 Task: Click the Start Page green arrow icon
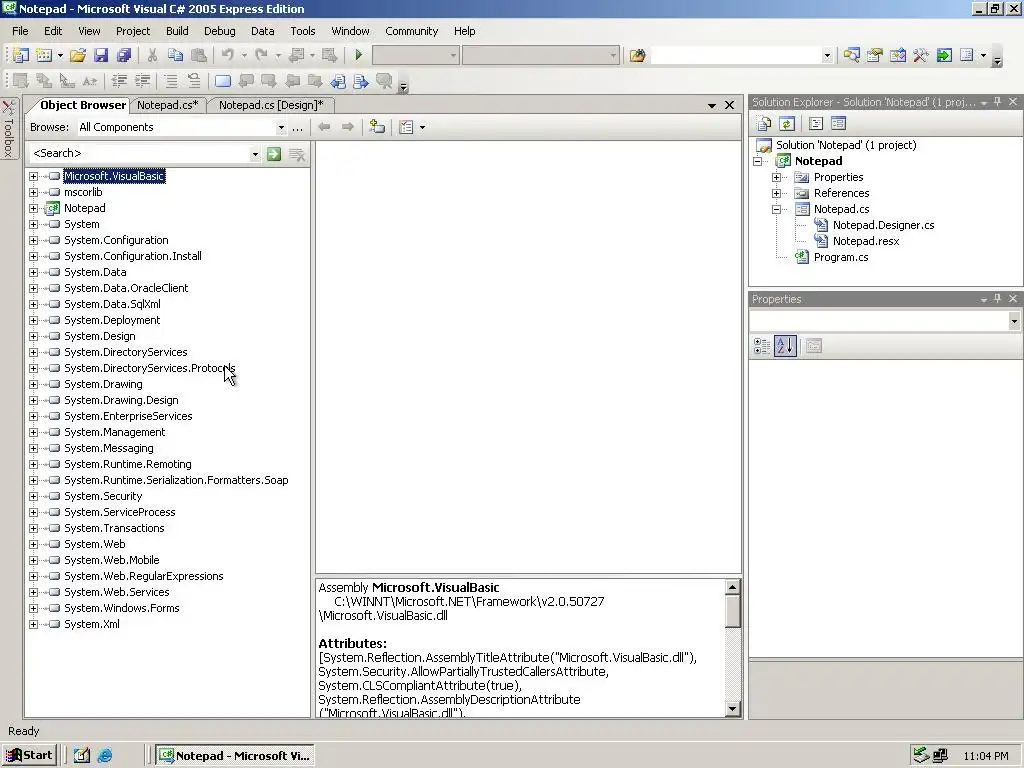pos(944,56)
